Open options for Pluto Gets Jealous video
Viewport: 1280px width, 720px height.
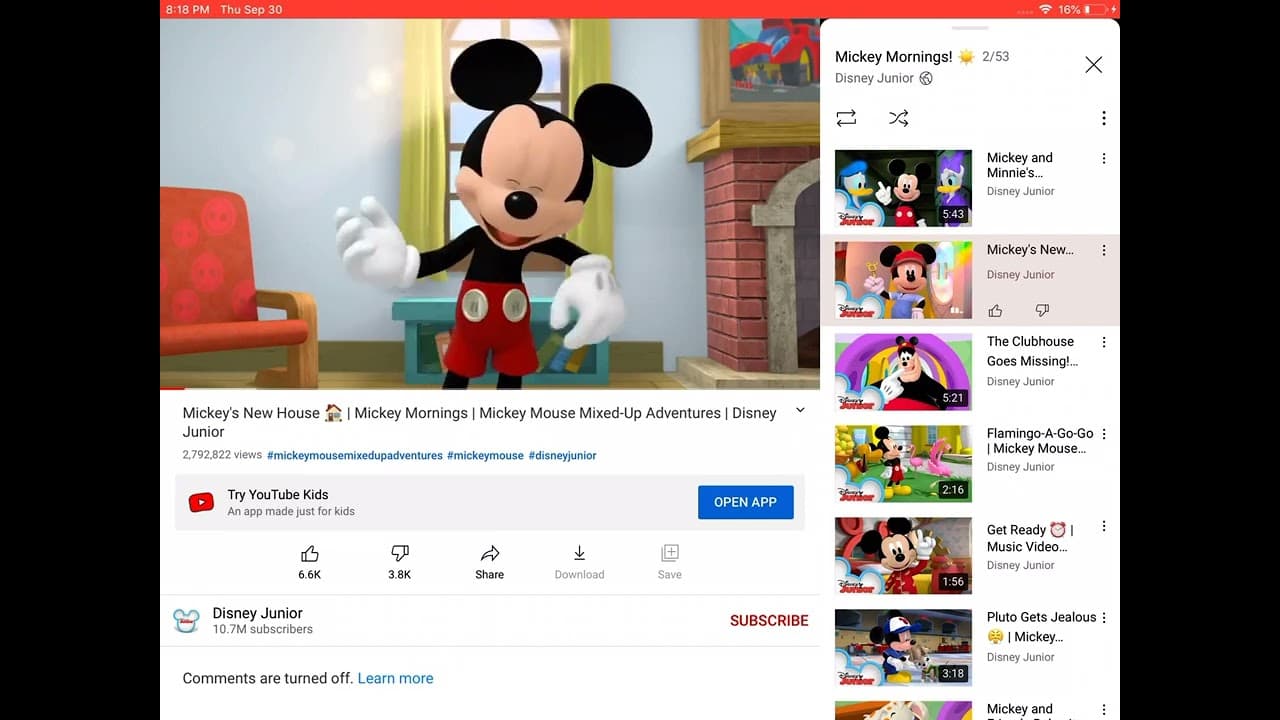coord(1104,618)
